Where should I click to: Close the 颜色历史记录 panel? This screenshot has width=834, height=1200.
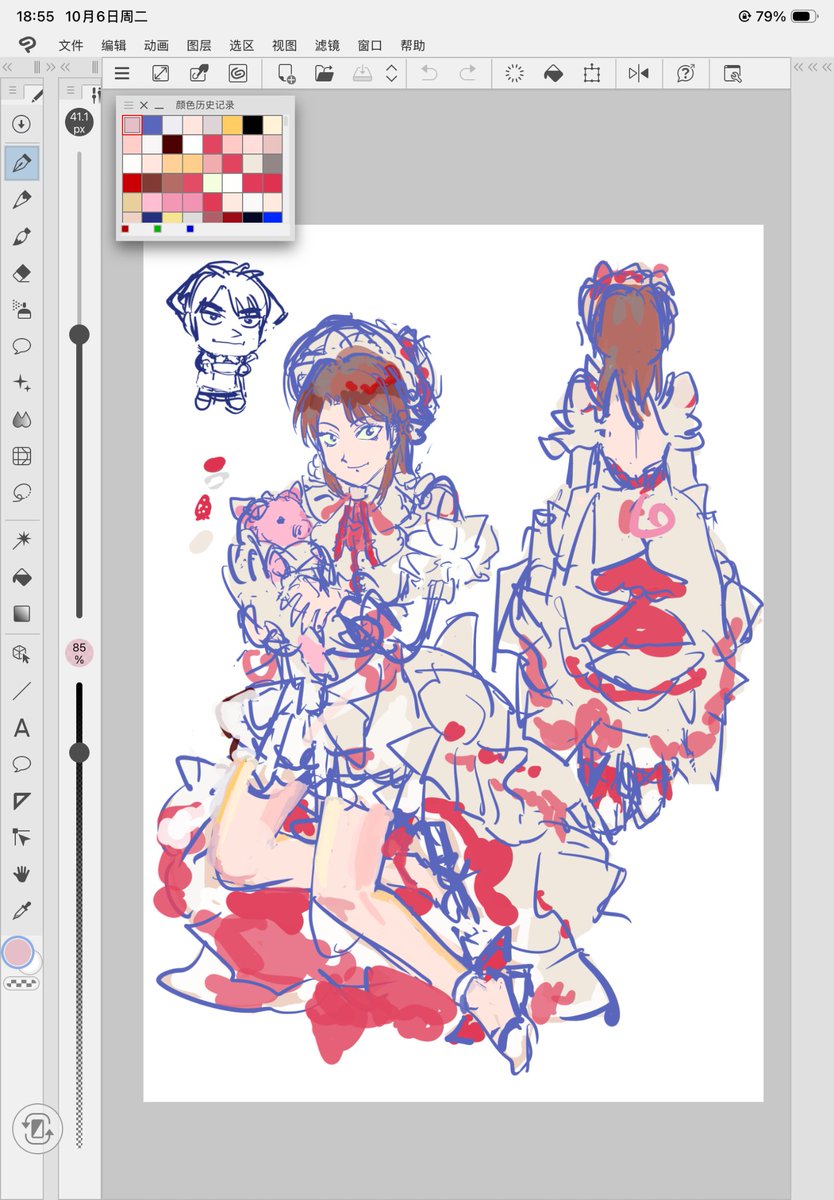144,105
